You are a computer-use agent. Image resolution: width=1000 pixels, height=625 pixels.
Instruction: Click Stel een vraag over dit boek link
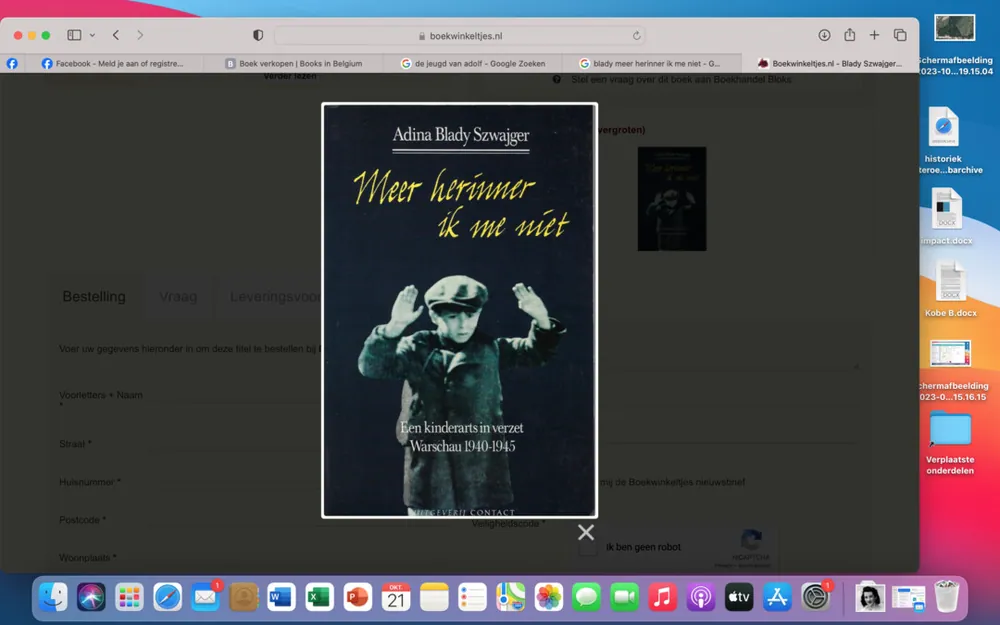(681, 79)
